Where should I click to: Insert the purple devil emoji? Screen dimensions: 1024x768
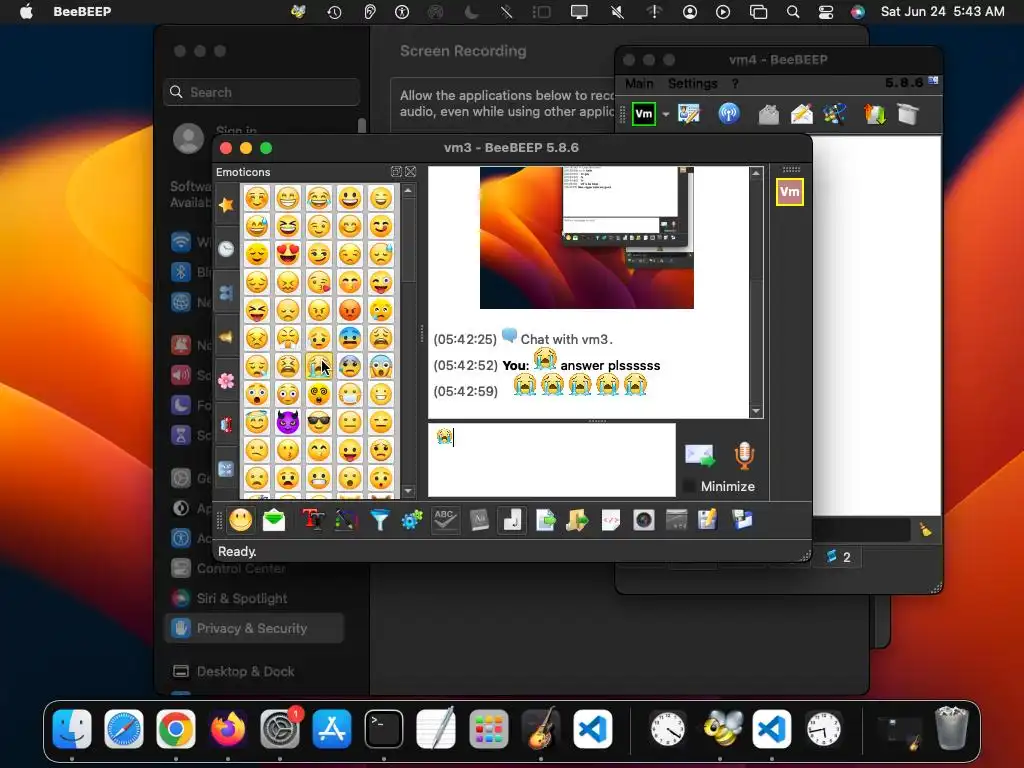click(288, 422)
